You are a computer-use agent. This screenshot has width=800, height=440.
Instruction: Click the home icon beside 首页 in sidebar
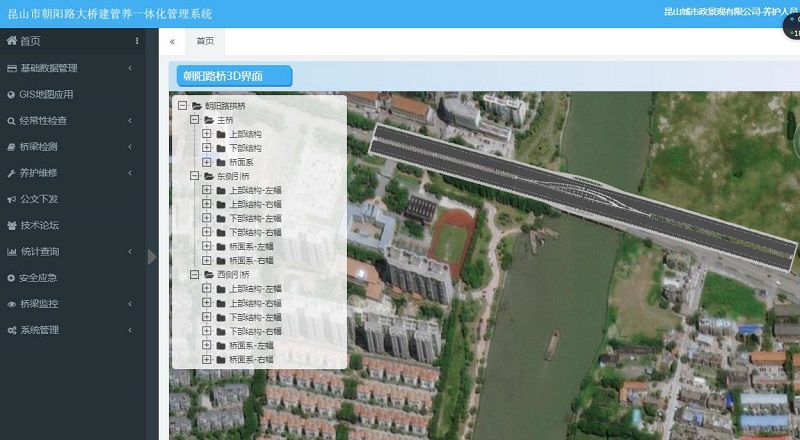11,41
